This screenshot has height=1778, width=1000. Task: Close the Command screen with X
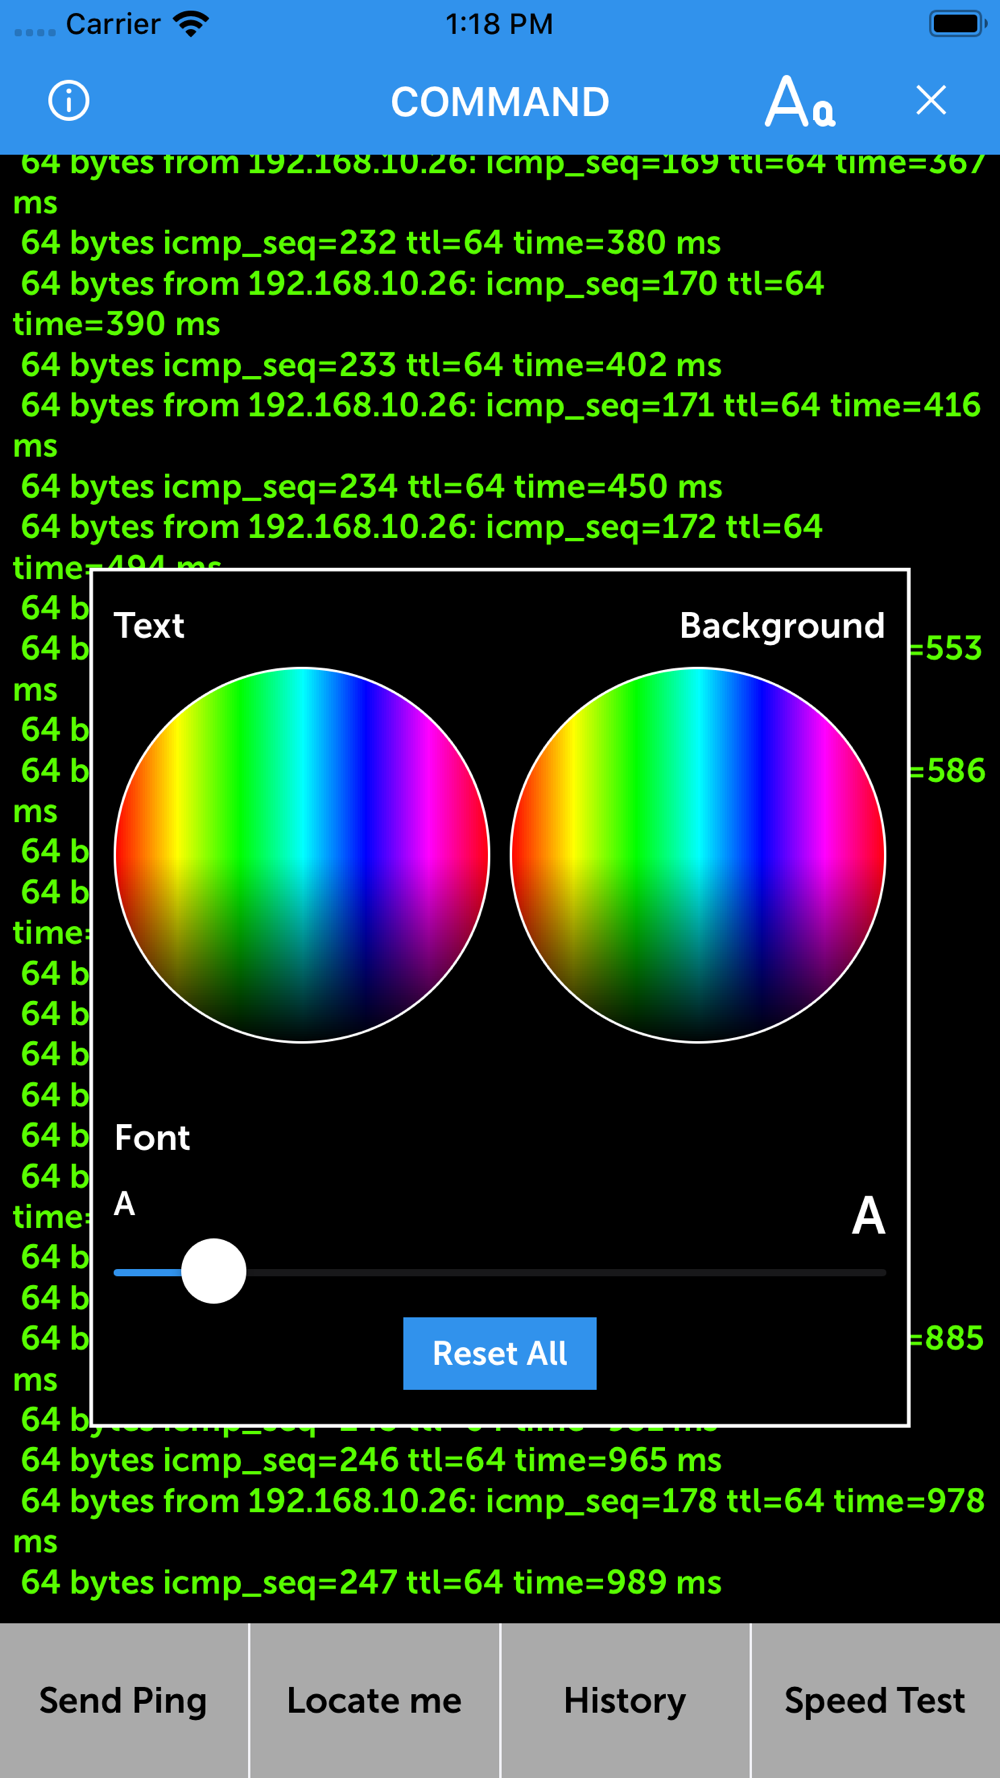(931, 100)
